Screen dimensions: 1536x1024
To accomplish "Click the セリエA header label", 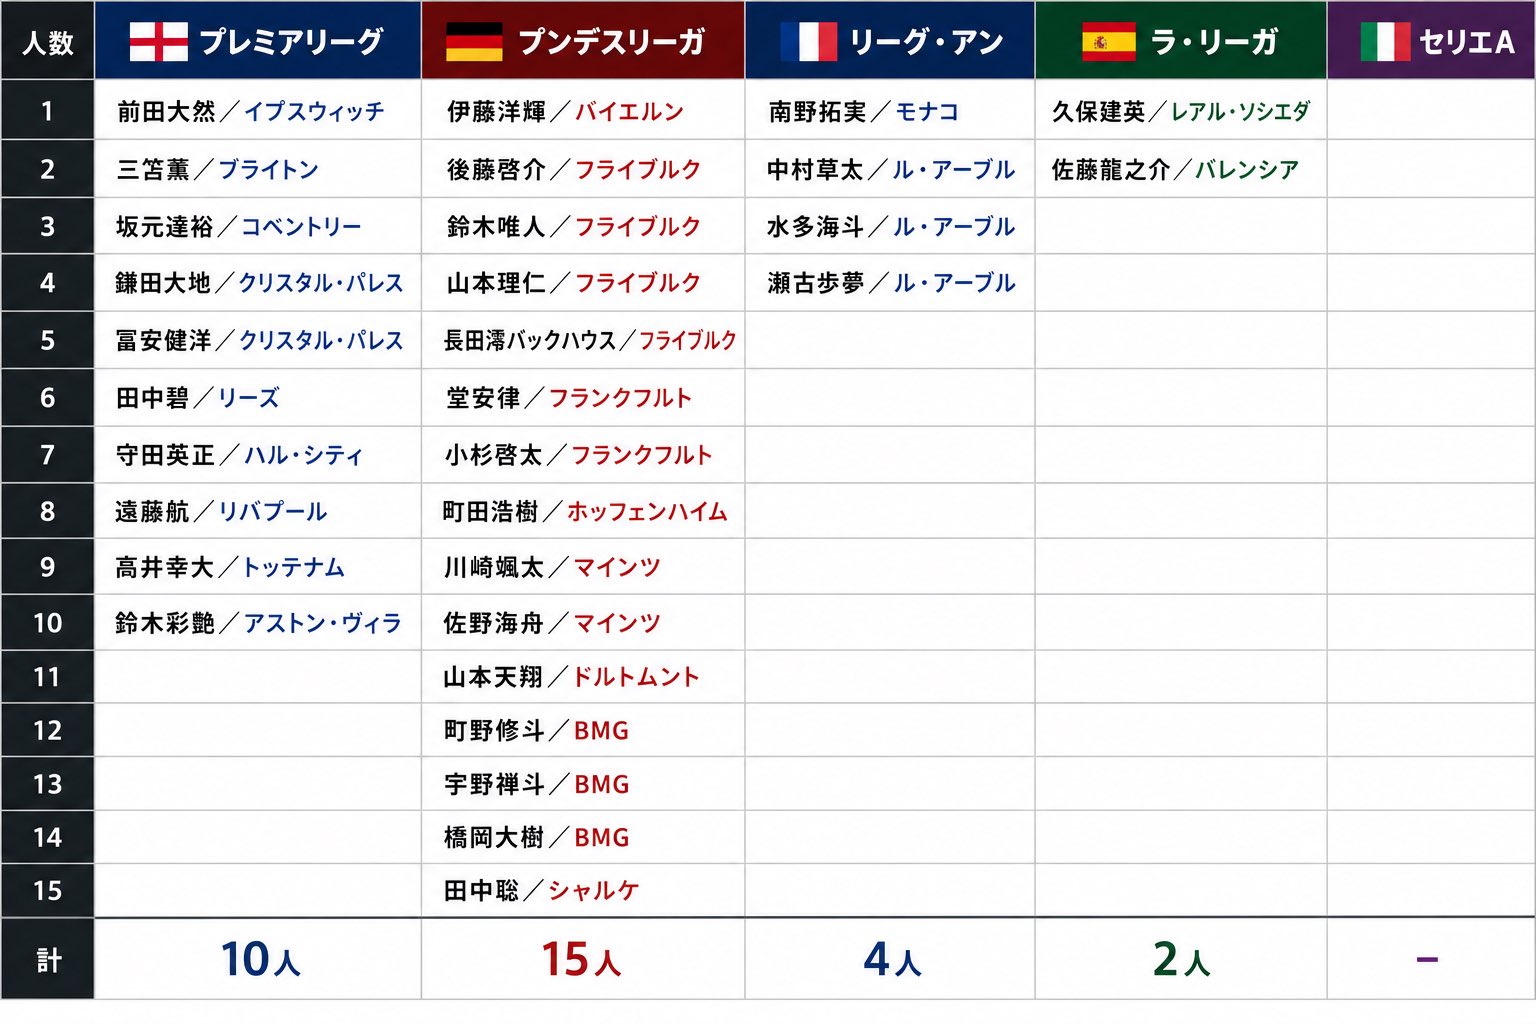I will click(1466, 42).
